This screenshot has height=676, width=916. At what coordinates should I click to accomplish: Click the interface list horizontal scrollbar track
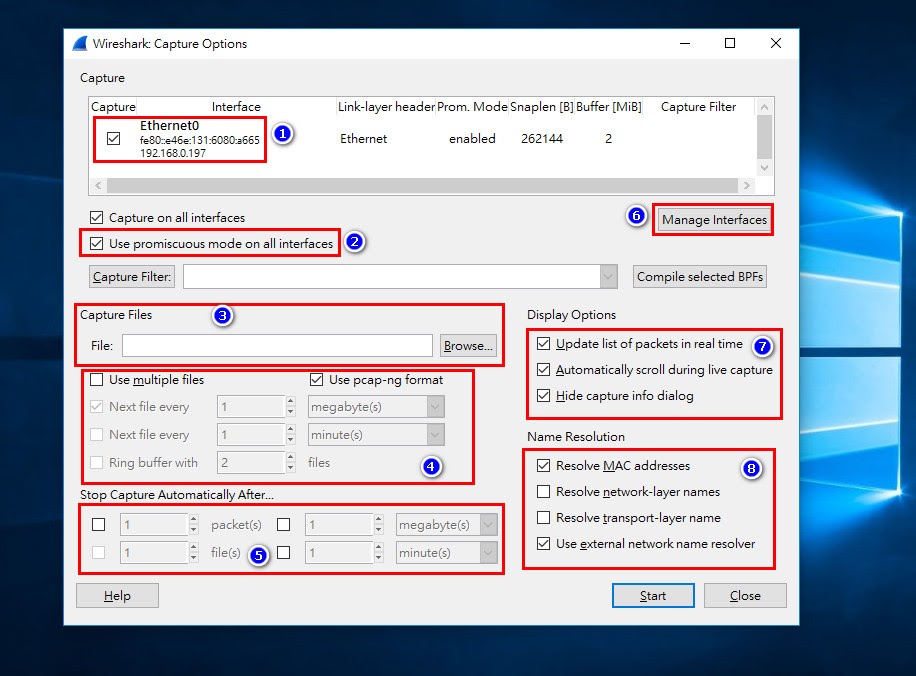coord(422,186)
